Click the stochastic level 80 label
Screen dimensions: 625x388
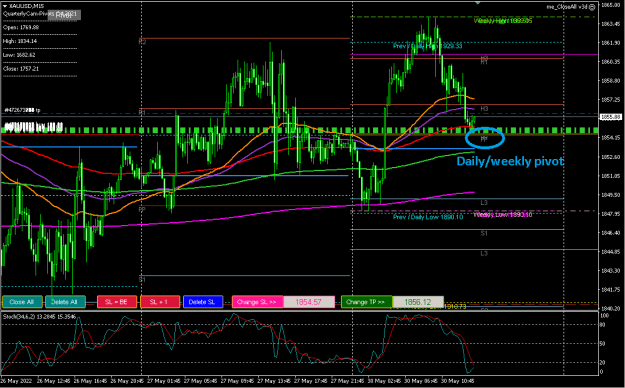(x=603, y=325)
